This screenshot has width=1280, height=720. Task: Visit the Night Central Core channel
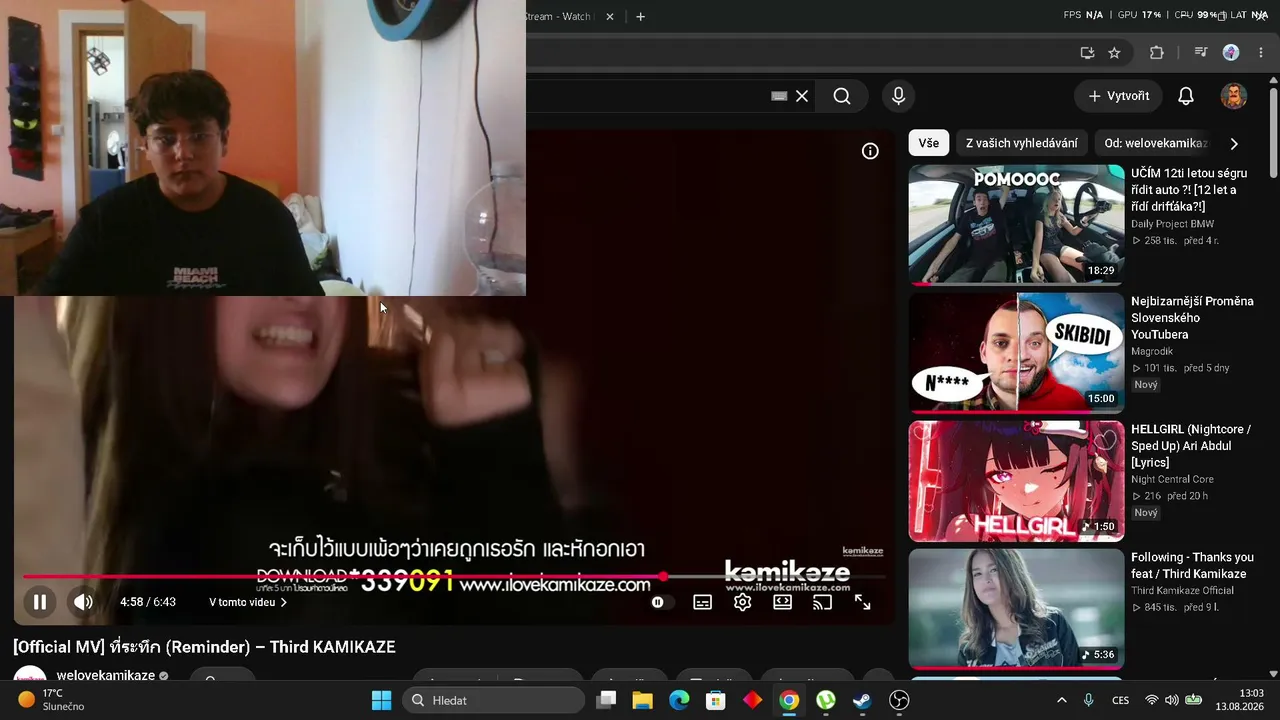(1172, 480)
